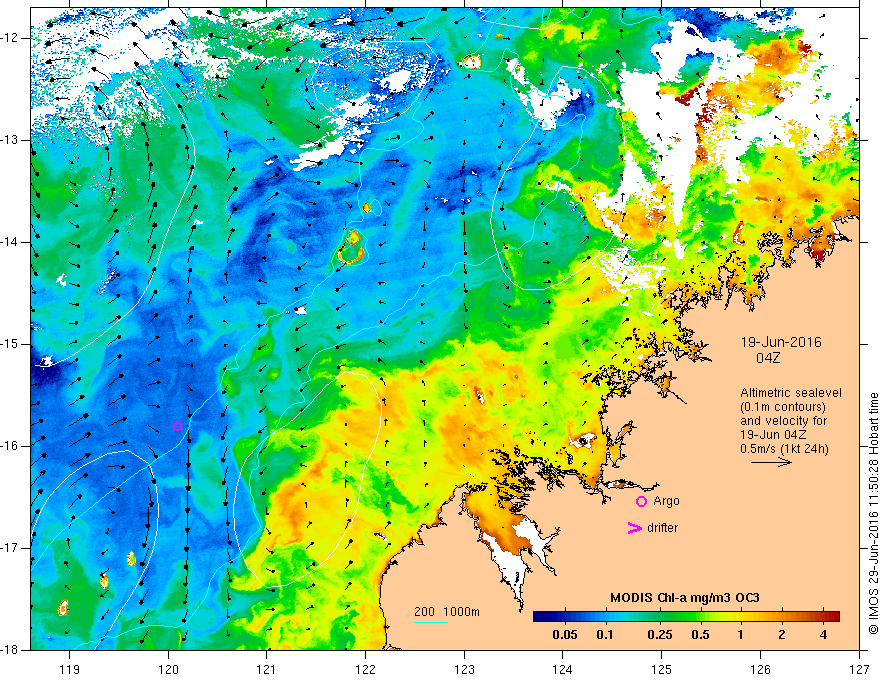
Task: Click the '127' longitude axis label
Action: pos(859,669)
